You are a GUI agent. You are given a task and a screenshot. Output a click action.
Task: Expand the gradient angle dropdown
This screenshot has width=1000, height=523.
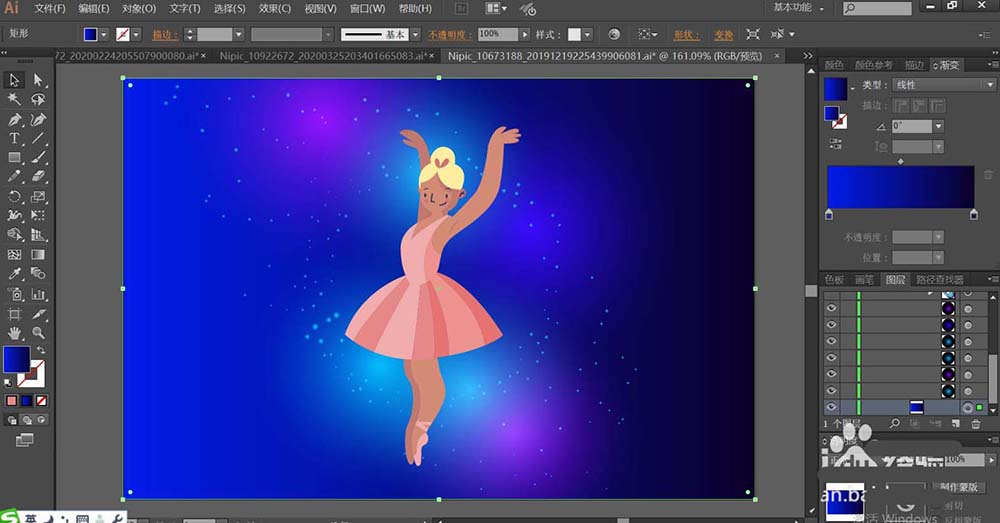coord(938,127)
